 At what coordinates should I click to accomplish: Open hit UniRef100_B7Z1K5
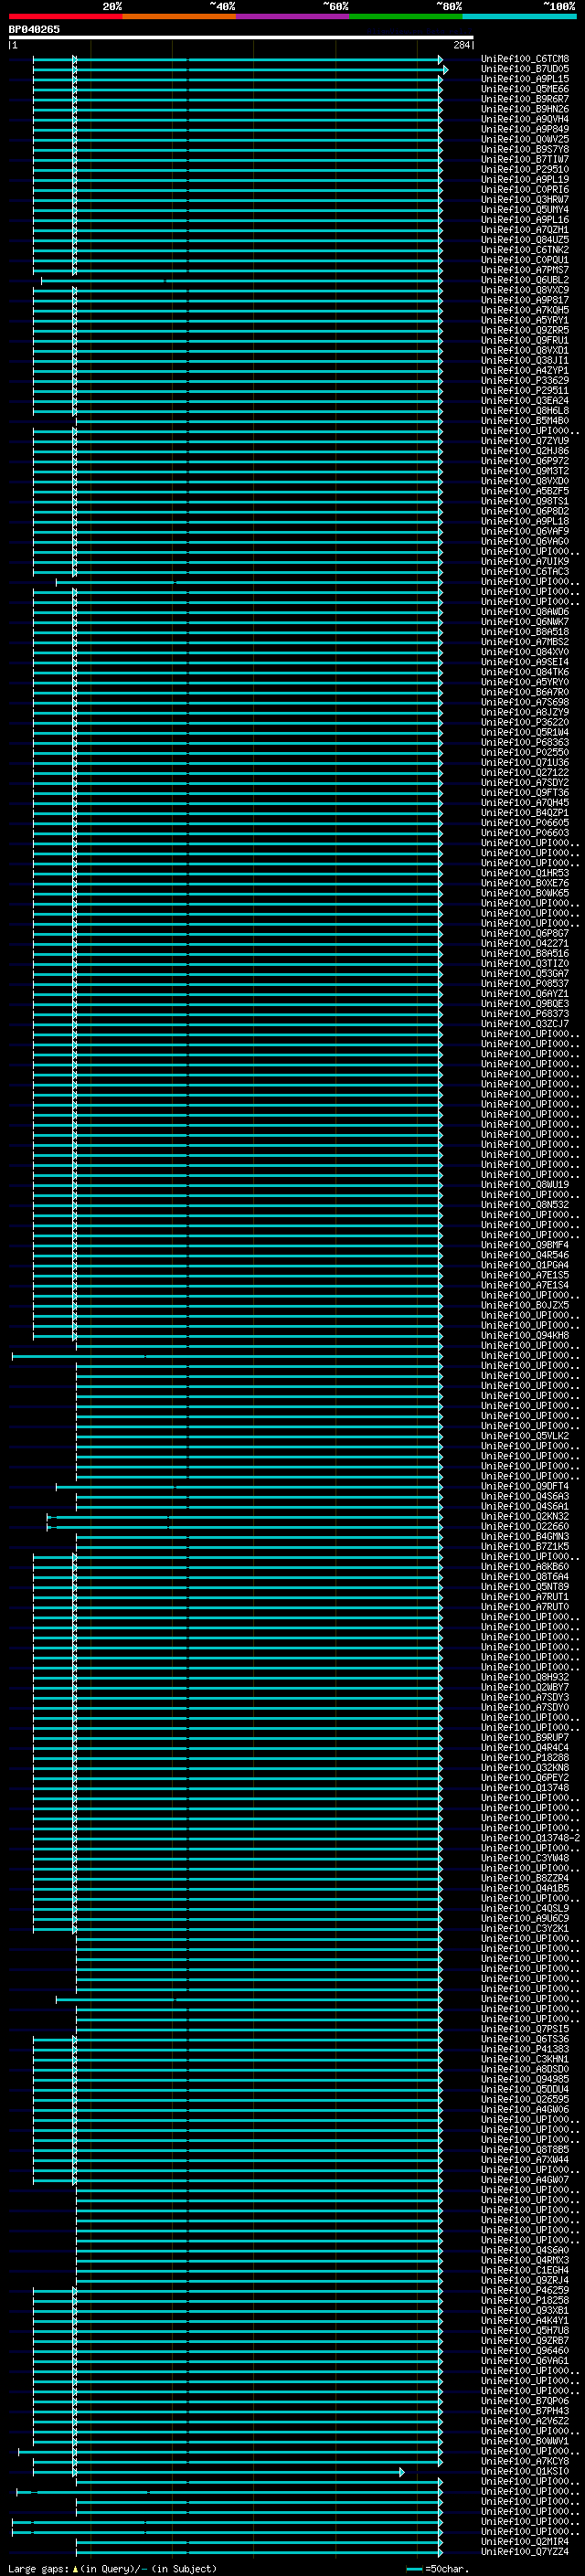(525, 1547)
